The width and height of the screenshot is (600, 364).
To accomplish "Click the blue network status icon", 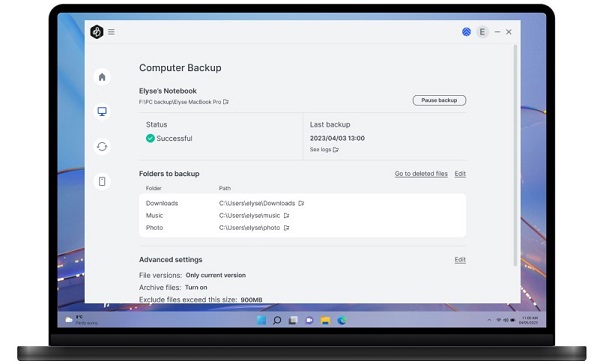I will tap(466, 32).
